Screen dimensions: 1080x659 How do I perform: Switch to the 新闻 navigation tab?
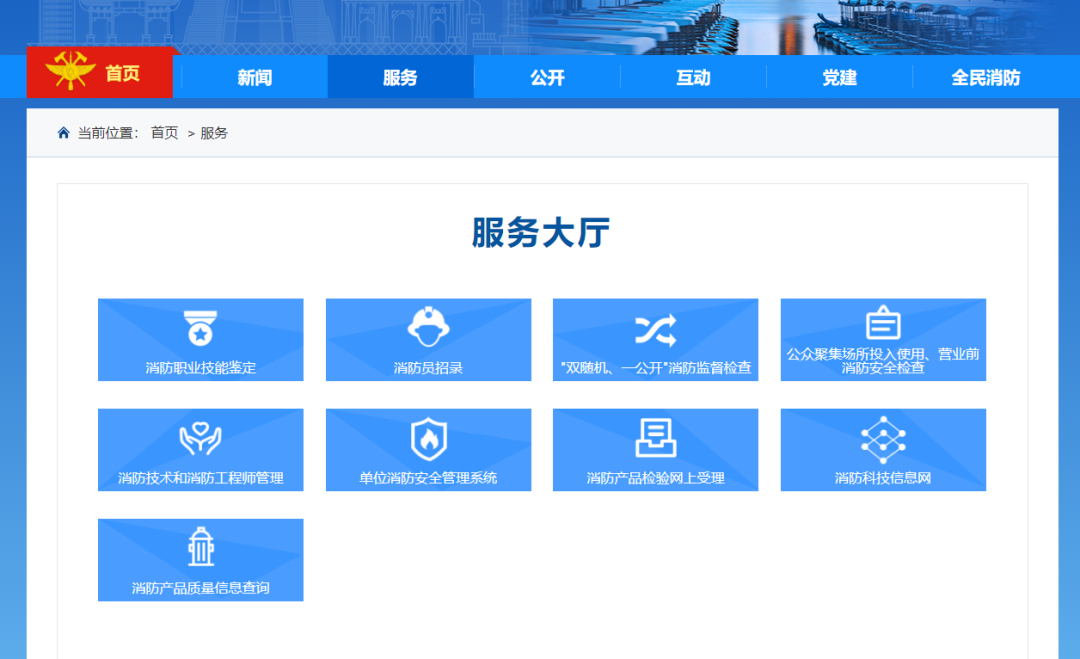pyautogui.click(x=253, y=76)
